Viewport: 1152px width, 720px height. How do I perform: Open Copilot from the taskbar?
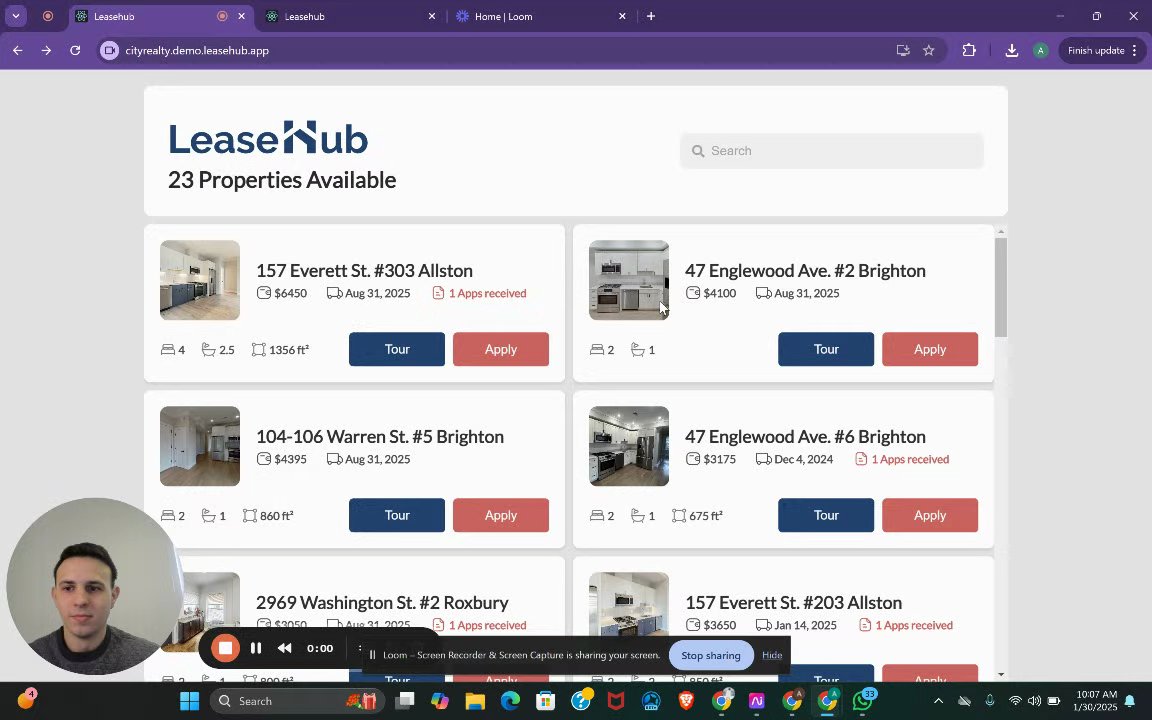(x=439, y=701)
